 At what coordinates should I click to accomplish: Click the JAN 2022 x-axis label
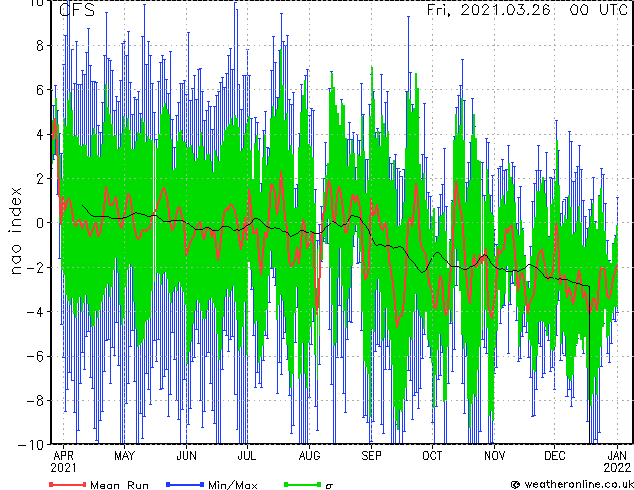point(617,462)
